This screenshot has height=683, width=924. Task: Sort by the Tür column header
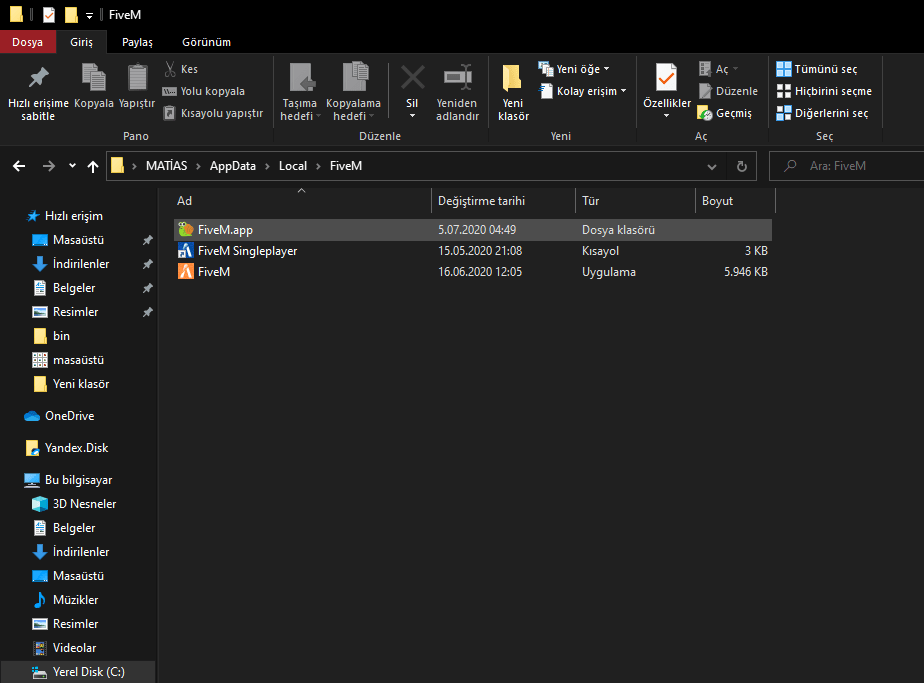click(635, 201)
